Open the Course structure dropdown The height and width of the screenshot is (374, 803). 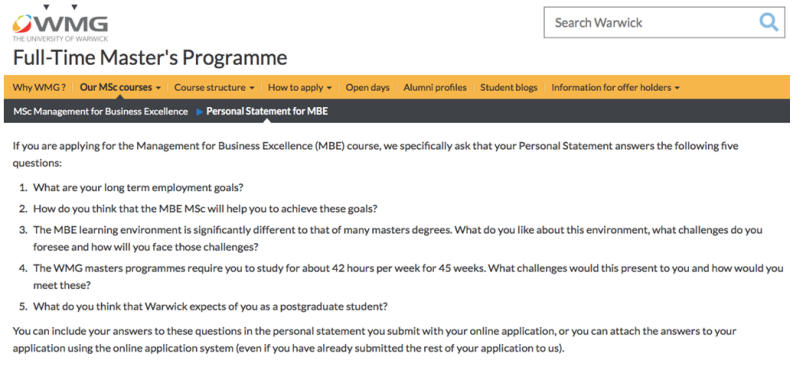(x=214, y=88)
